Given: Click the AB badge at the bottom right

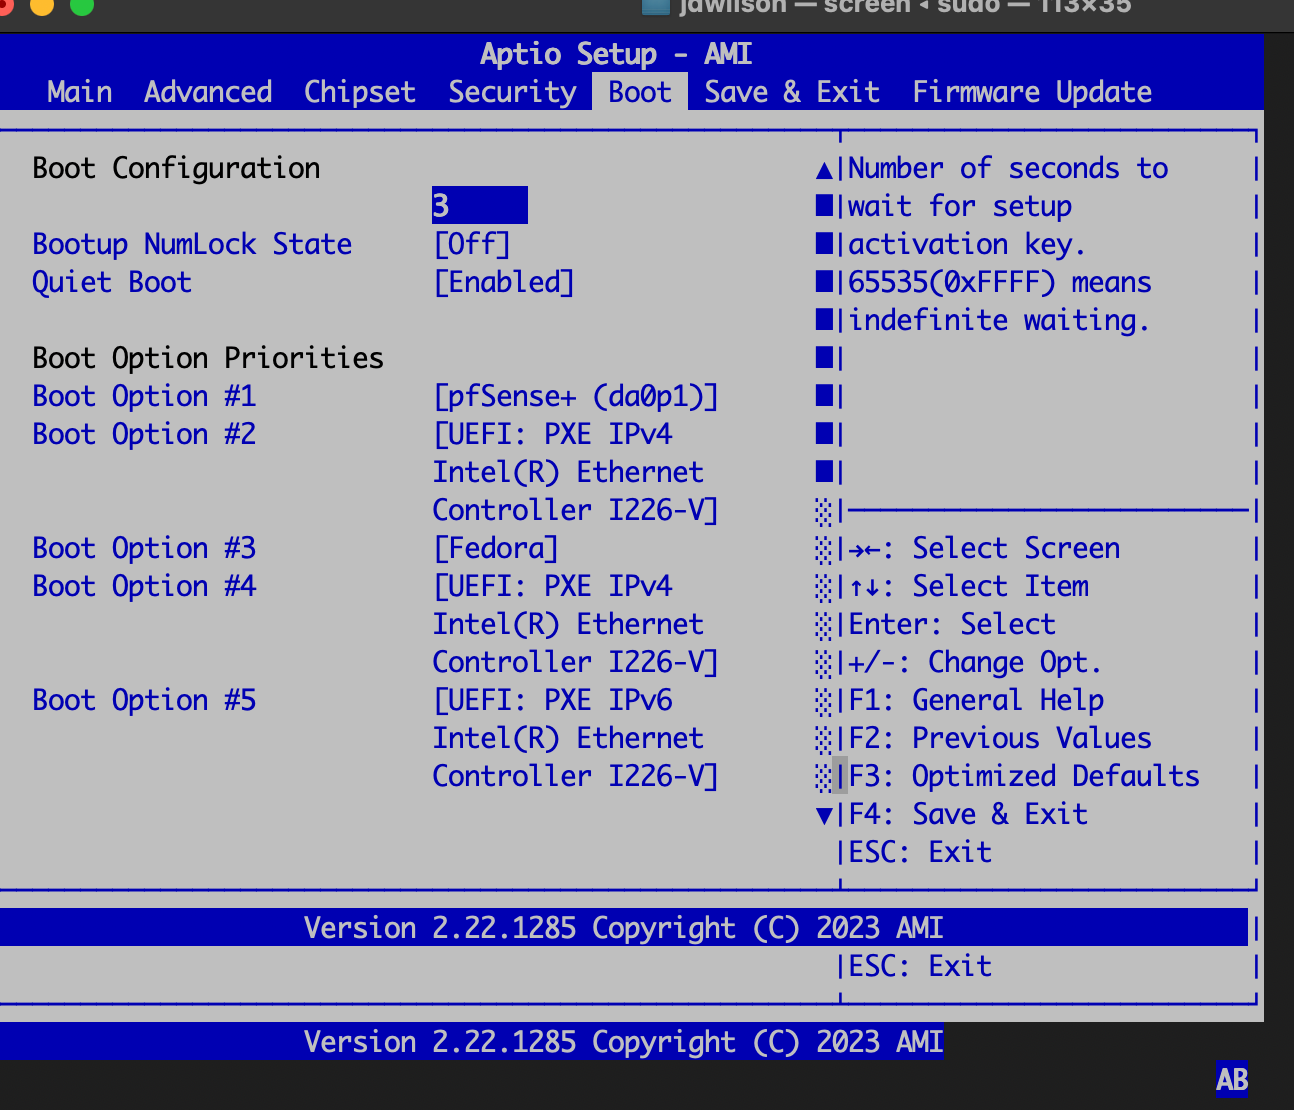Looking at the screenshot, I should (x=1232, y=1079).
